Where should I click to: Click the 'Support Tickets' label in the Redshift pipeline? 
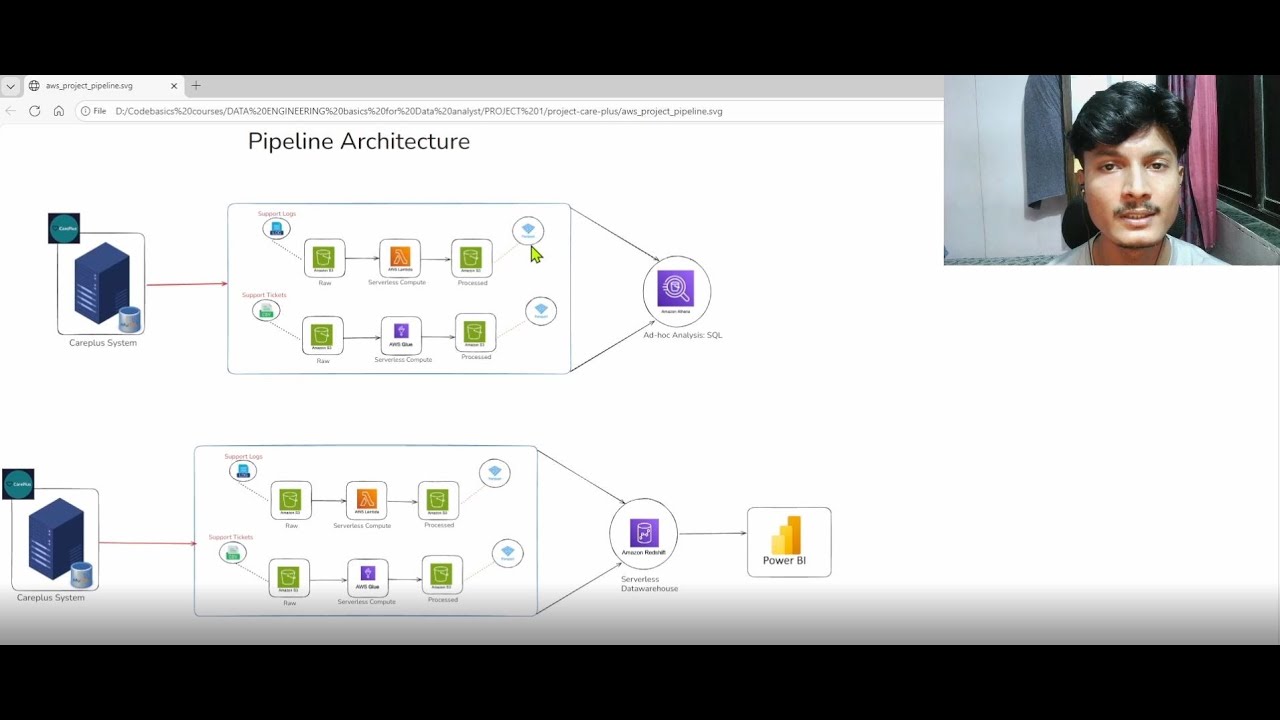[x=231, y=537]
